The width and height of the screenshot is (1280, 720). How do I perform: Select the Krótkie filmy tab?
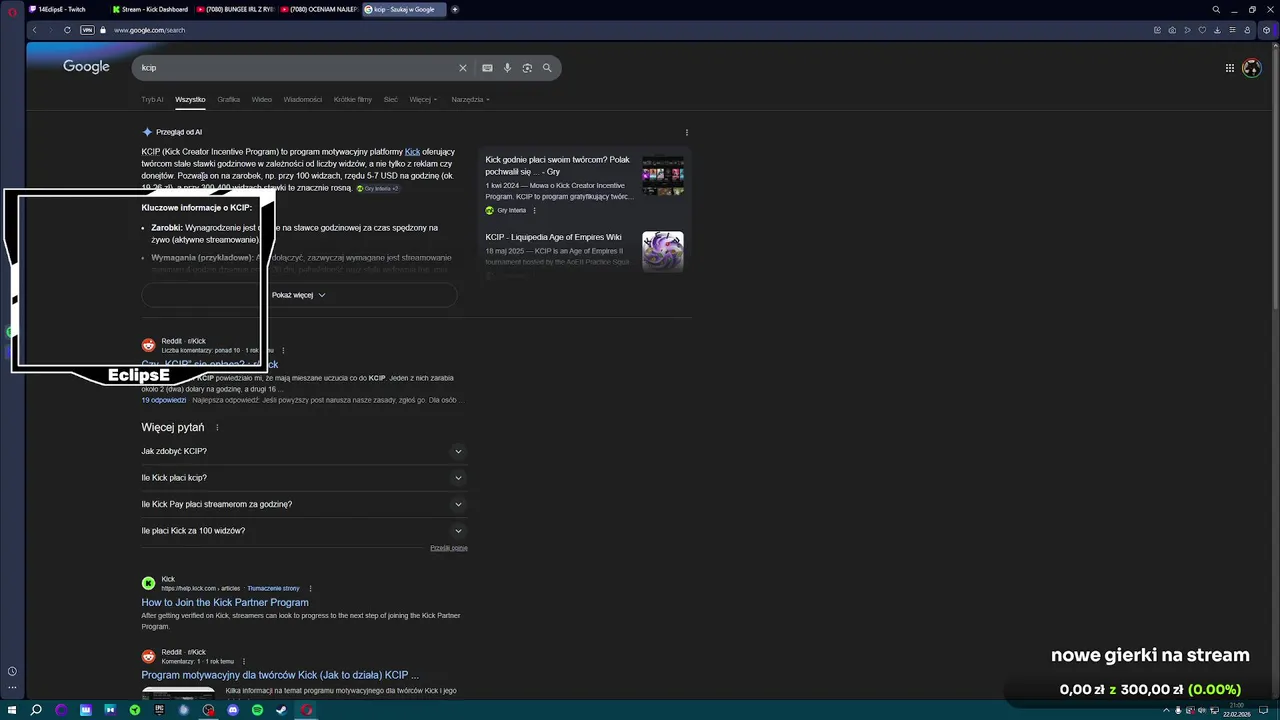(353, 100)
